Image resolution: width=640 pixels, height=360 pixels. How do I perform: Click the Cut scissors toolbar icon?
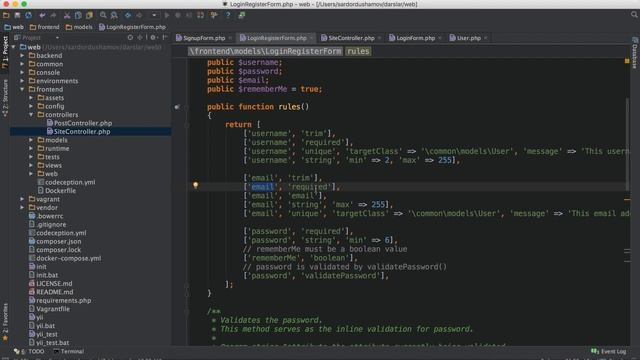(67, 16)
